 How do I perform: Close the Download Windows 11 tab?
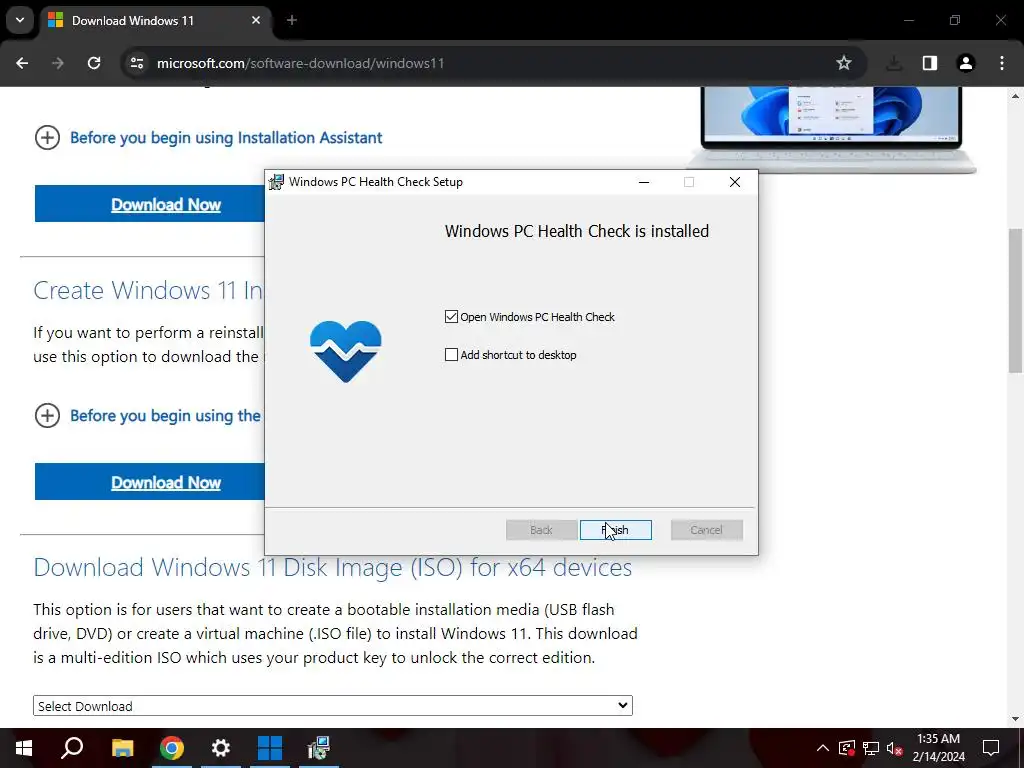pyautogui.click(x=256, y=20)
